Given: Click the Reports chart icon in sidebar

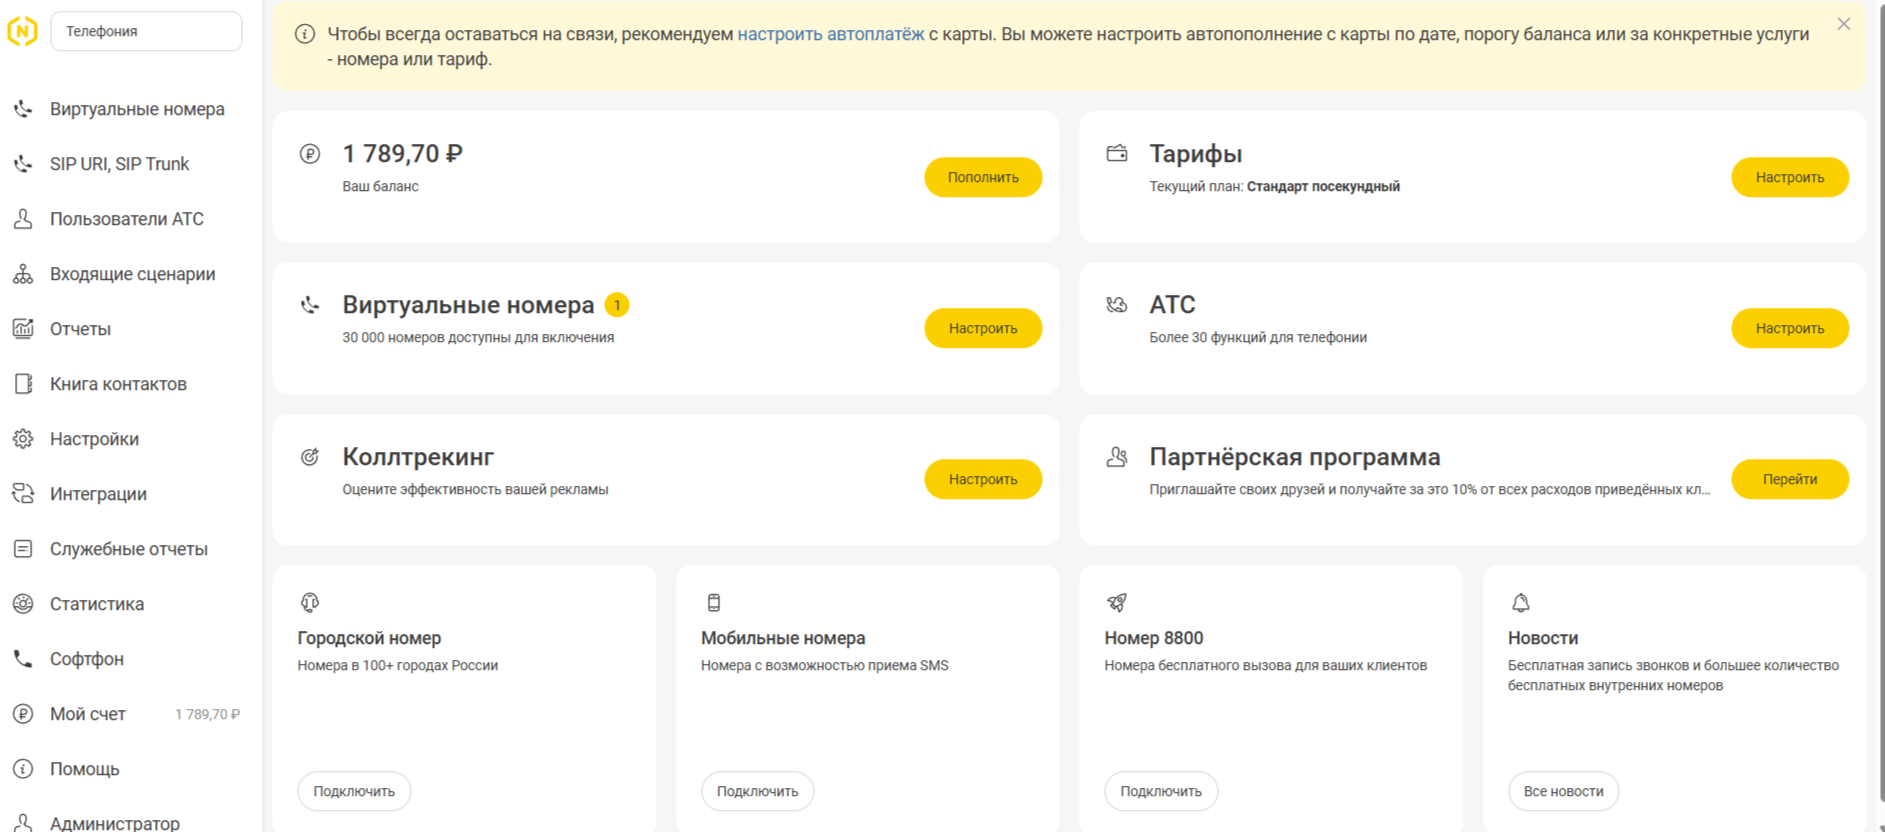Looking at the screenshot, I should coord(23,329).
